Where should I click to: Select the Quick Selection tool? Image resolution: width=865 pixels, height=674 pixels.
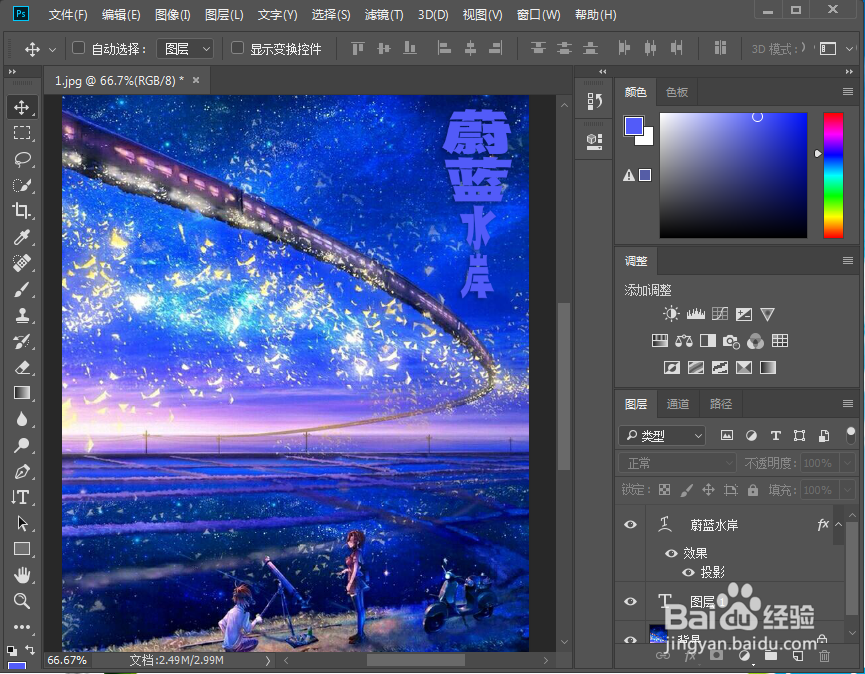tap(22, 185)
